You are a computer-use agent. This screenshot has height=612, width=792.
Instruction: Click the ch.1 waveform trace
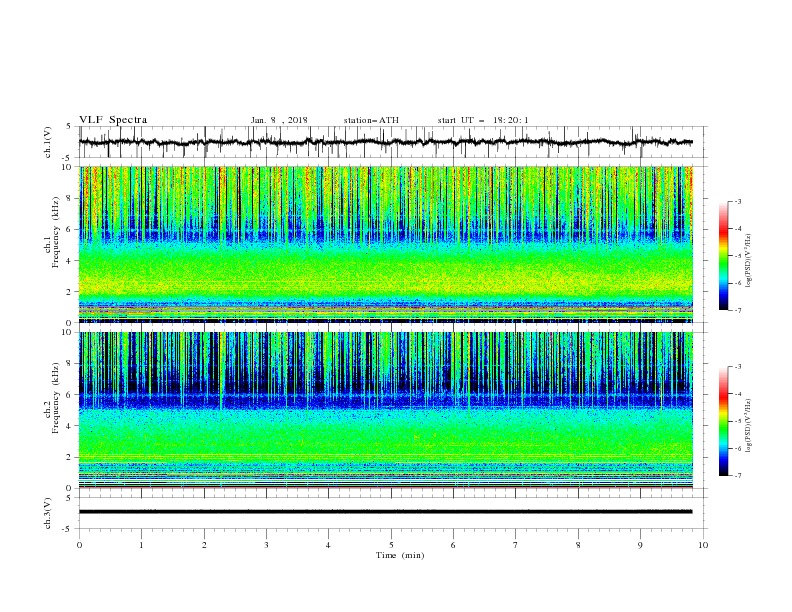(385, 142)
